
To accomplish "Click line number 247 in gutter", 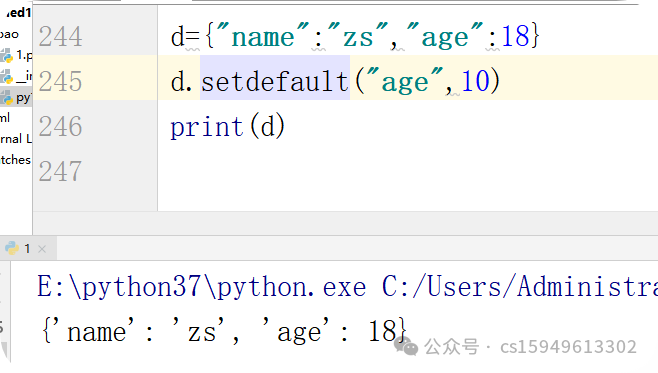I will point(60,171).
